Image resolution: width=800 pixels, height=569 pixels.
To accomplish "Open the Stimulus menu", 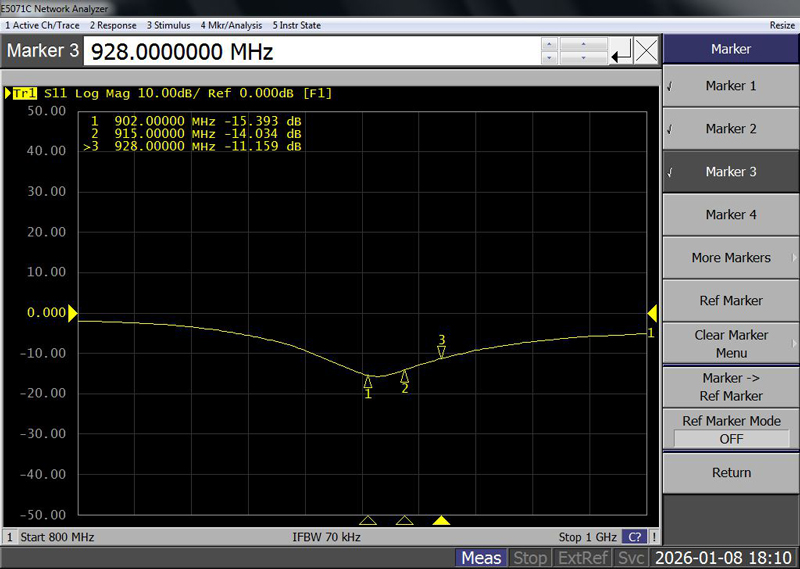I will (x=170, y=25).
